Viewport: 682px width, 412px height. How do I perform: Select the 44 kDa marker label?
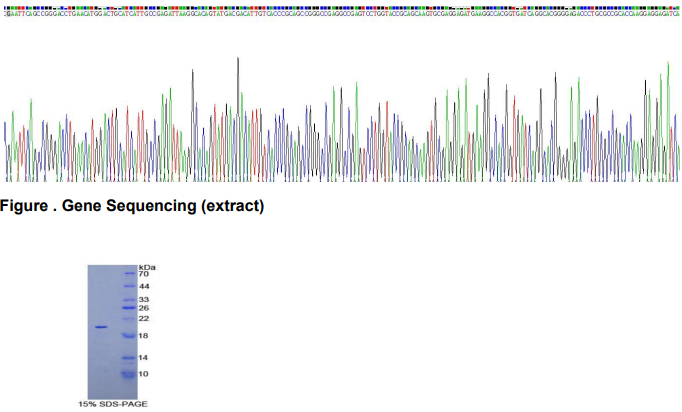tap(144, 286)
